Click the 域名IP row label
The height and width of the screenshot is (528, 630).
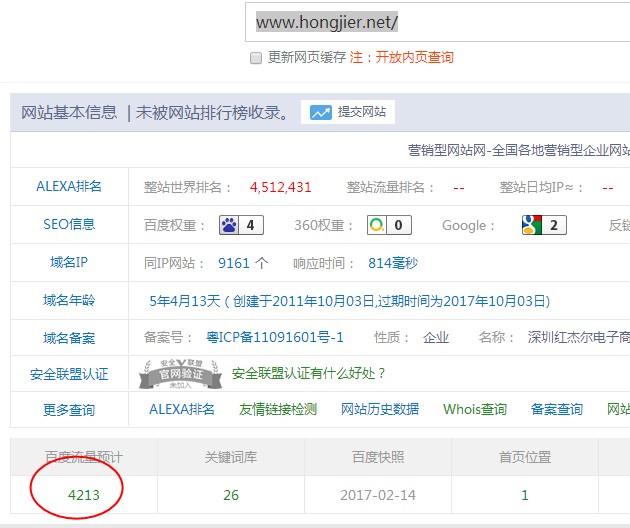coord(69,262)
